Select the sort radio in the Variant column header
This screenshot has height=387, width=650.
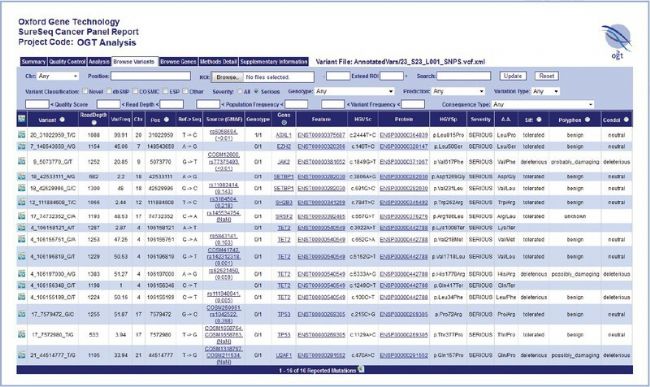[62, 119]
